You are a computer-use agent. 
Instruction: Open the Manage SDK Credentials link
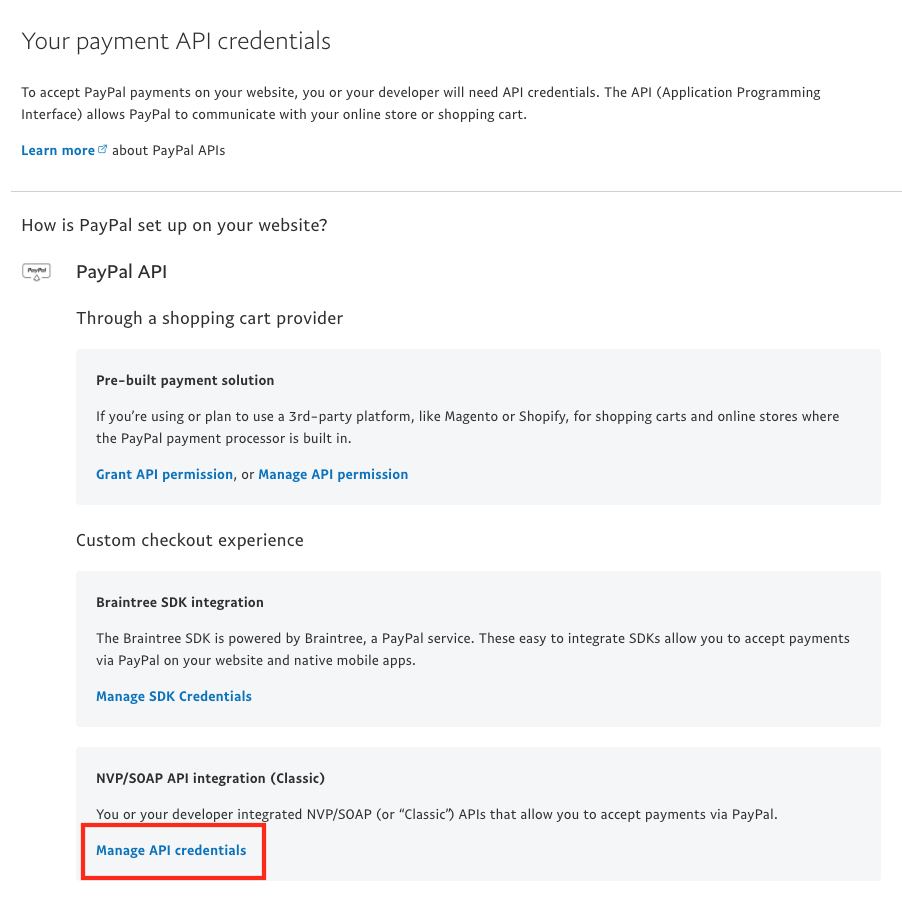(174, 696)
